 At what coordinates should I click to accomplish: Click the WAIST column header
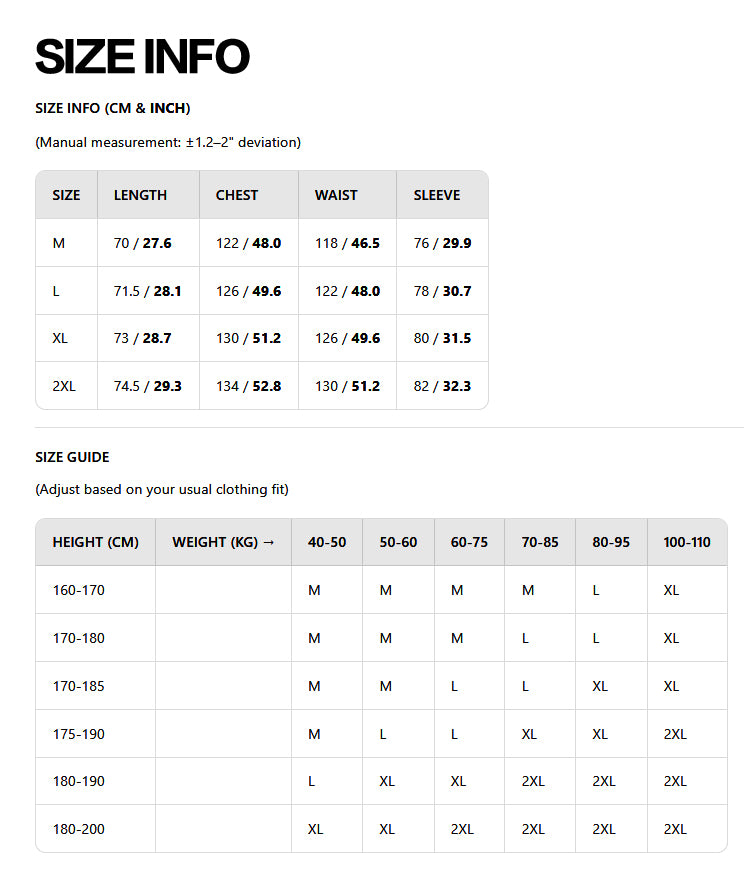336,195
